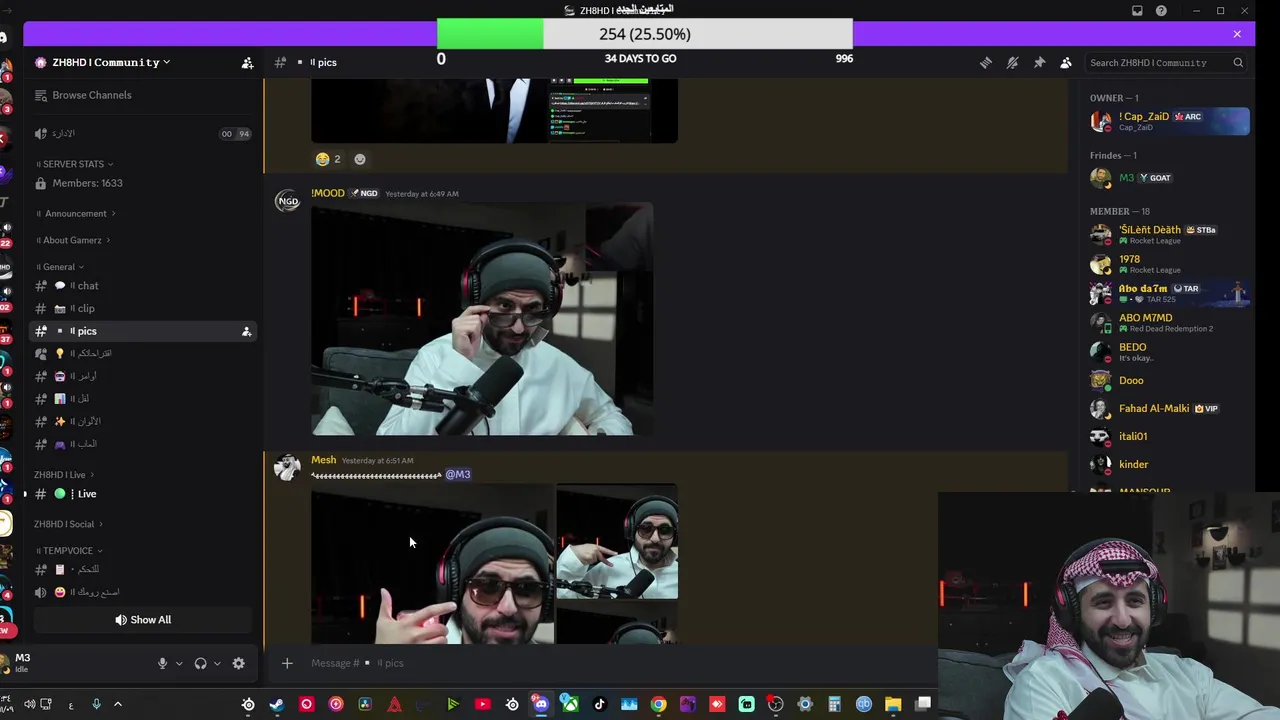Open the Live channel
The height and width of the screenshot is (720, 1280).
(x=142, y=494)
